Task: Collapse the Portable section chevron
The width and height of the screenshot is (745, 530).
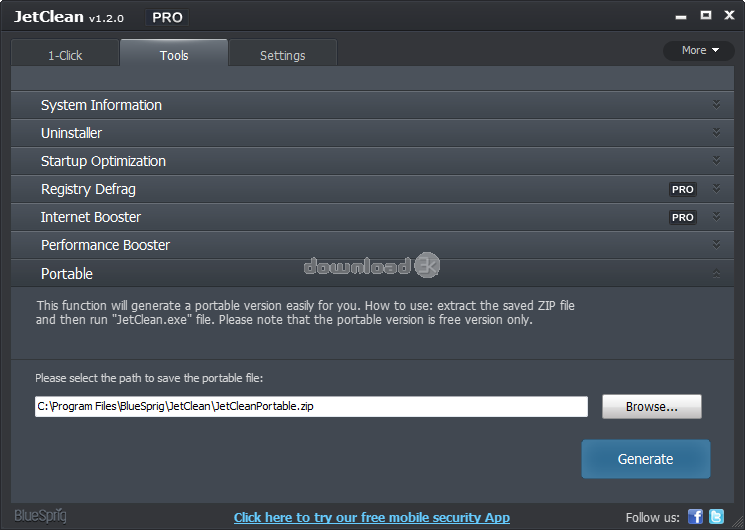Action: (716, 273)
